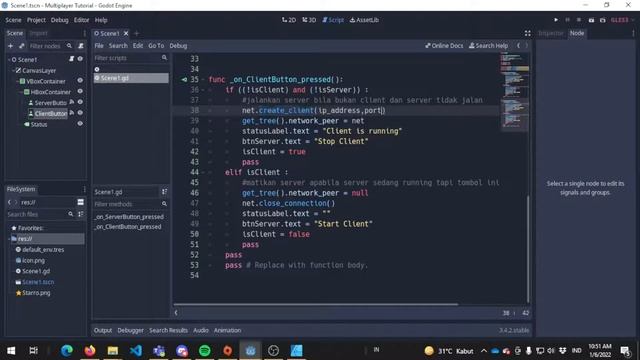Switch to the 3D workspace
Viewport: 640px width, 360px height.
coord(309,20)
